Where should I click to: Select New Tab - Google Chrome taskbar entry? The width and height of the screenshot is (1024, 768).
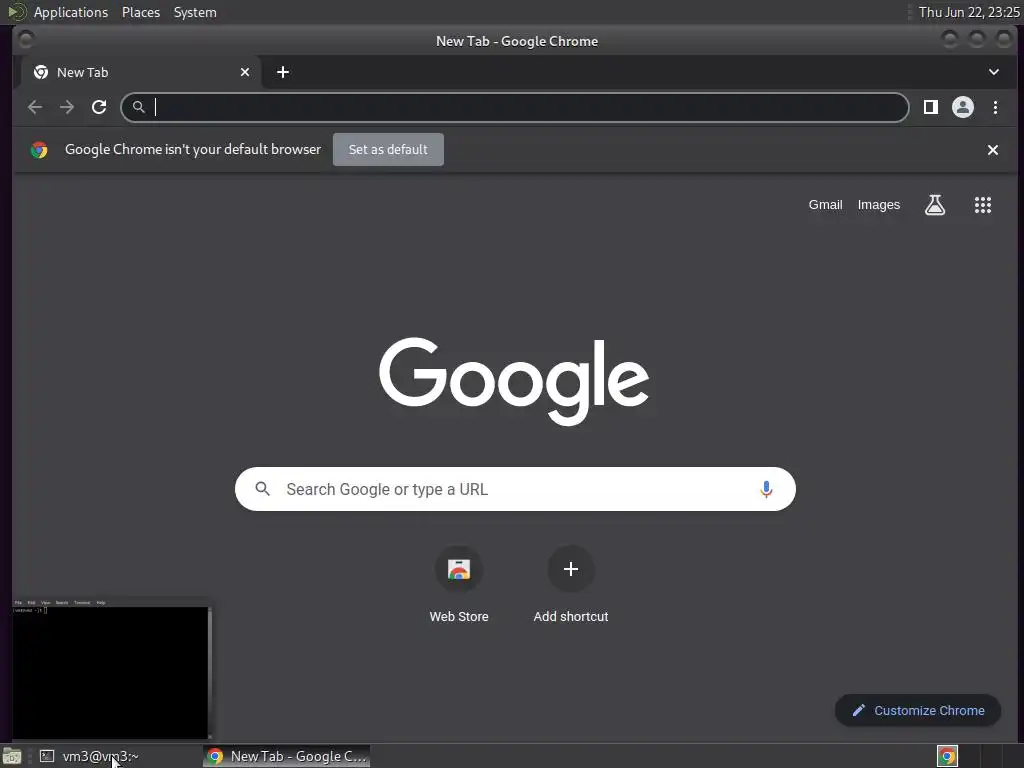point(287,756)
